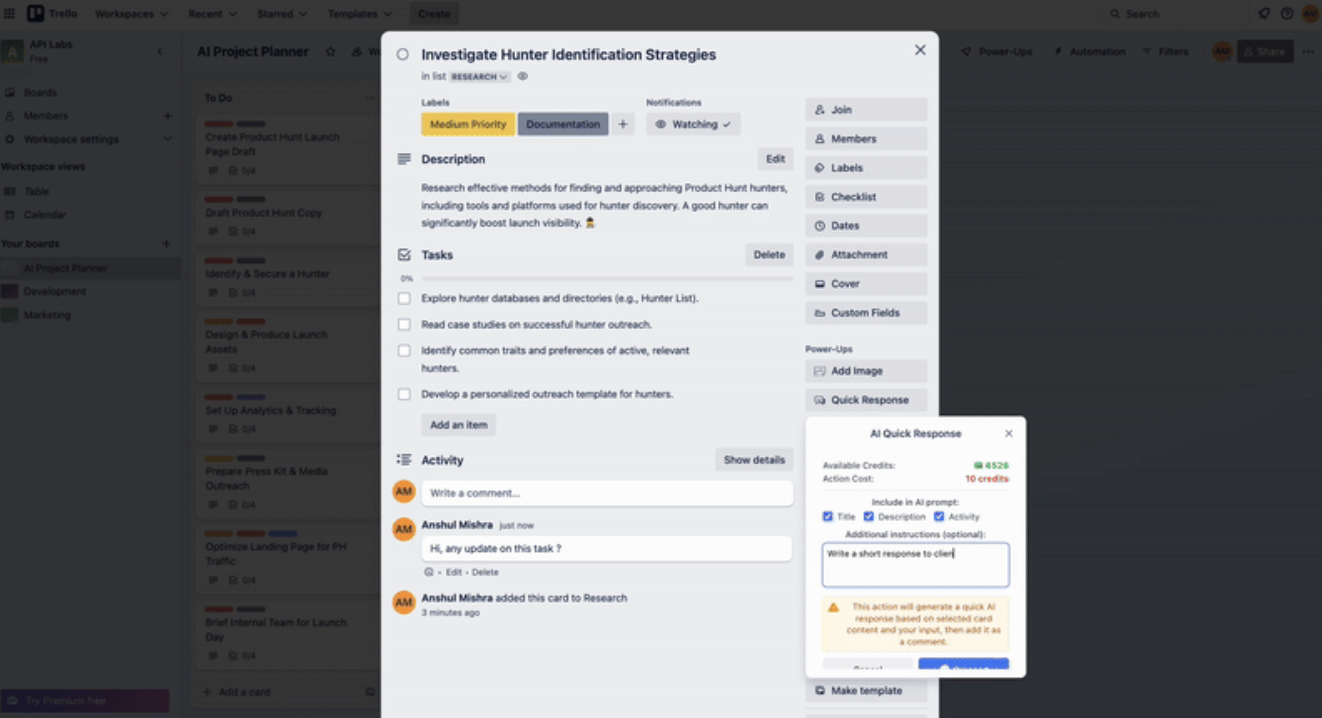This screenshot has height=718, width=1322.
Task: Click the Medium Priority yellow label
Action: pyautogui.click(x=468, y=124)
